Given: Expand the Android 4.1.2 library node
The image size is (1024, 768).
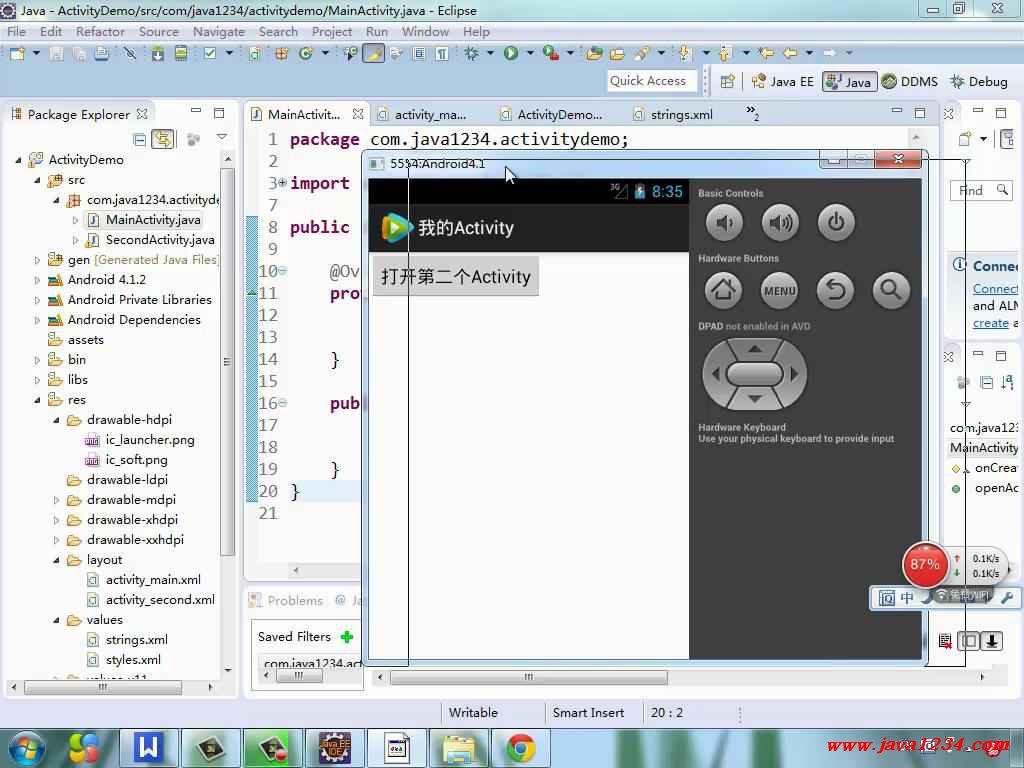Looking at the screenshot, I should click(x=37, y=280).
